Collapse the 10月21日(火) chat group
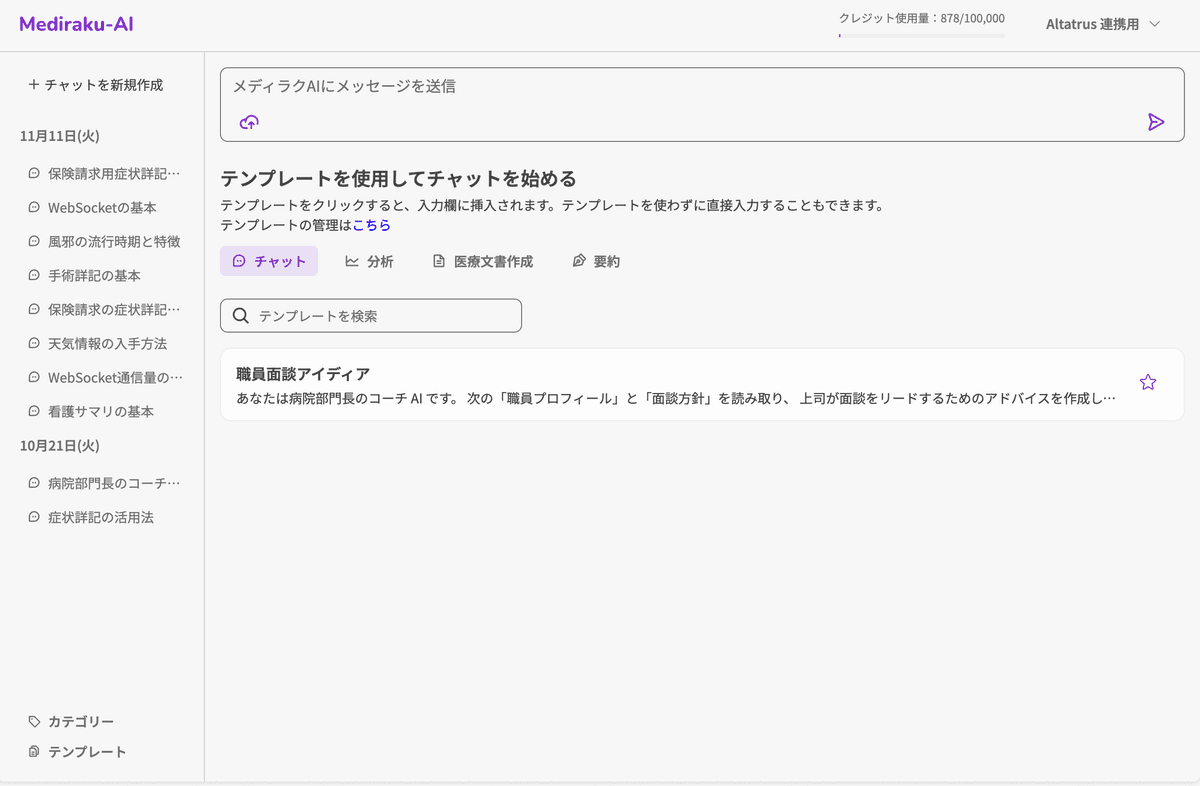The image size is (1200, 786). coord(59,446)
